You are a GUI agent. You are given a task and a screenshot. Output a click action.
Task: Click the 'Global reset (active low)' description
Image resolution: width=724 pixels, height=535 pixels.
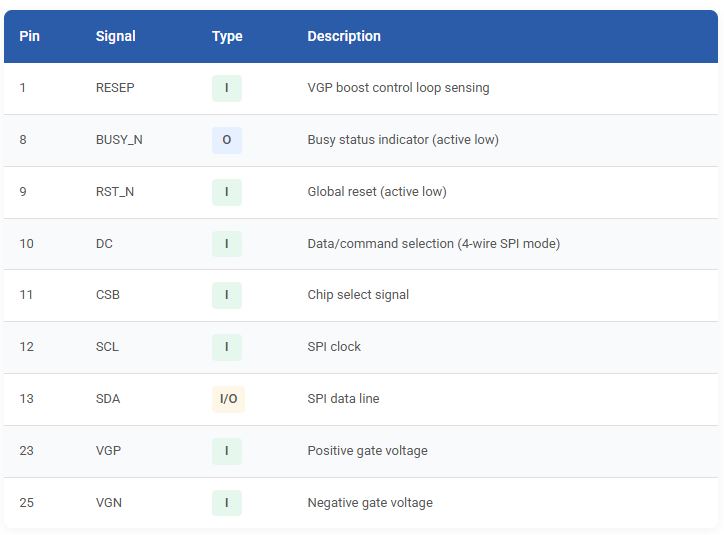click(x=377, y=192)
